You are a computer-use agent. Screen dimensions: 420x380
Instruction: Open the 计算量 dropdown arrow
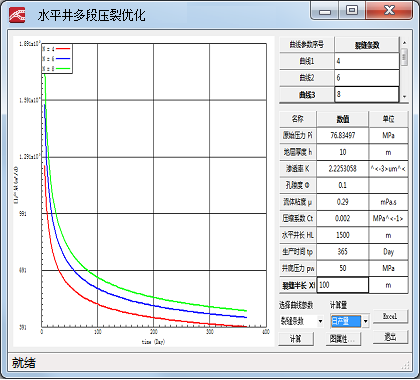coord(366,321)
